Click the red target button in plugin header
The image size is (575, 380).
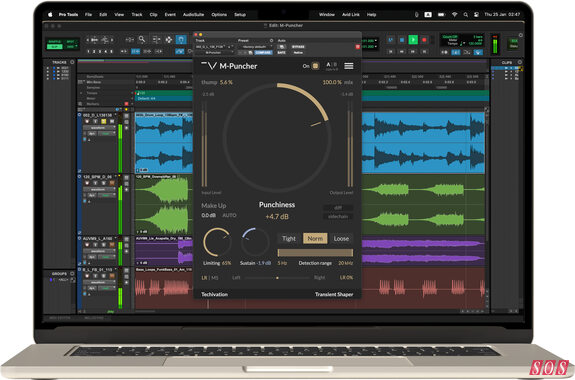[x=358, y=47]
